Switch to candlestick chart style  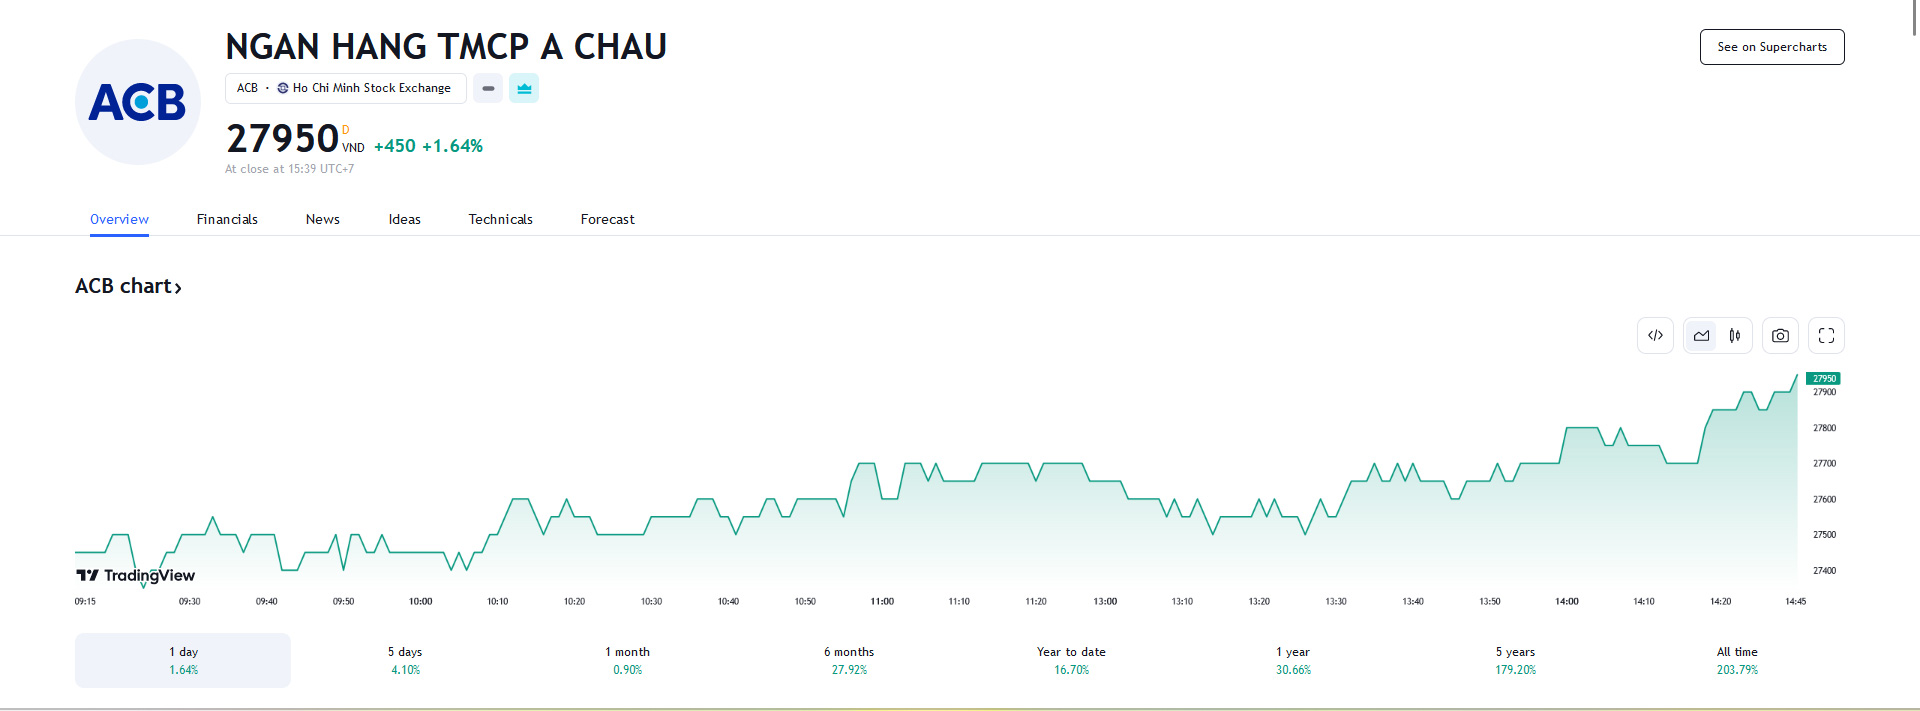[1735, 336]
